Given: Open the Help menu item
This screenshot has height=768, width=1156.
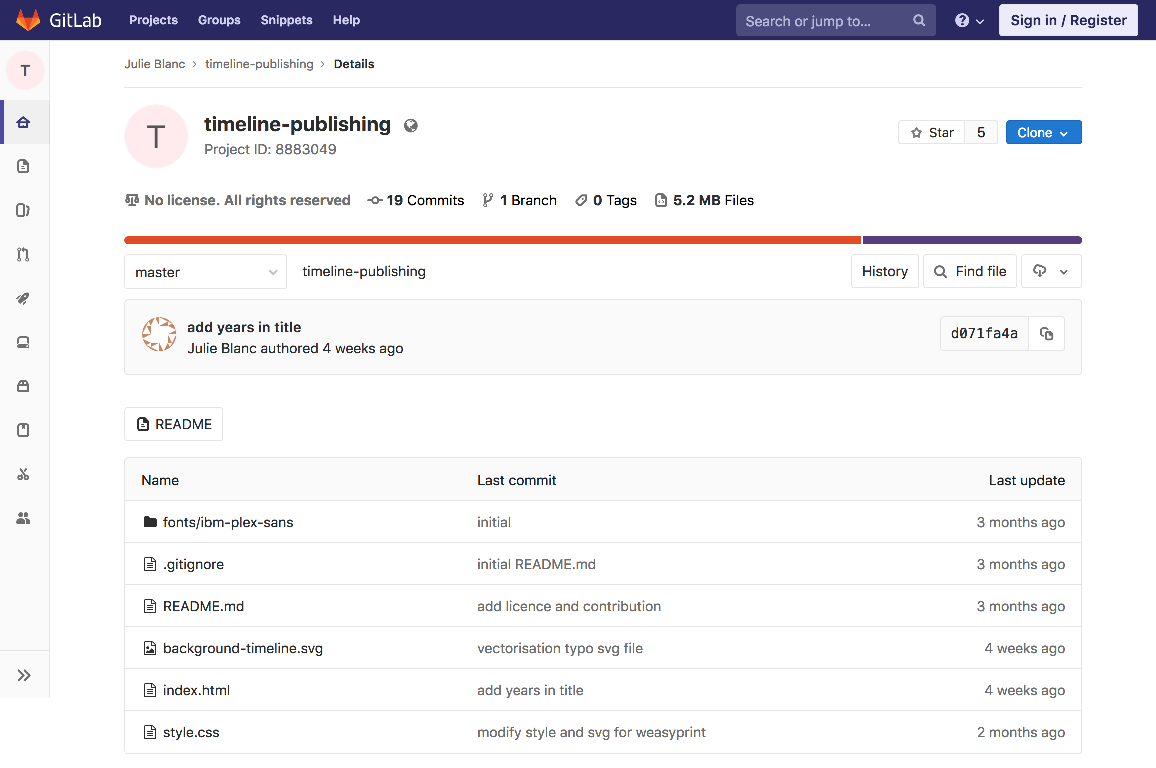Looking at the screenshot, I should (x=346, y=20).
